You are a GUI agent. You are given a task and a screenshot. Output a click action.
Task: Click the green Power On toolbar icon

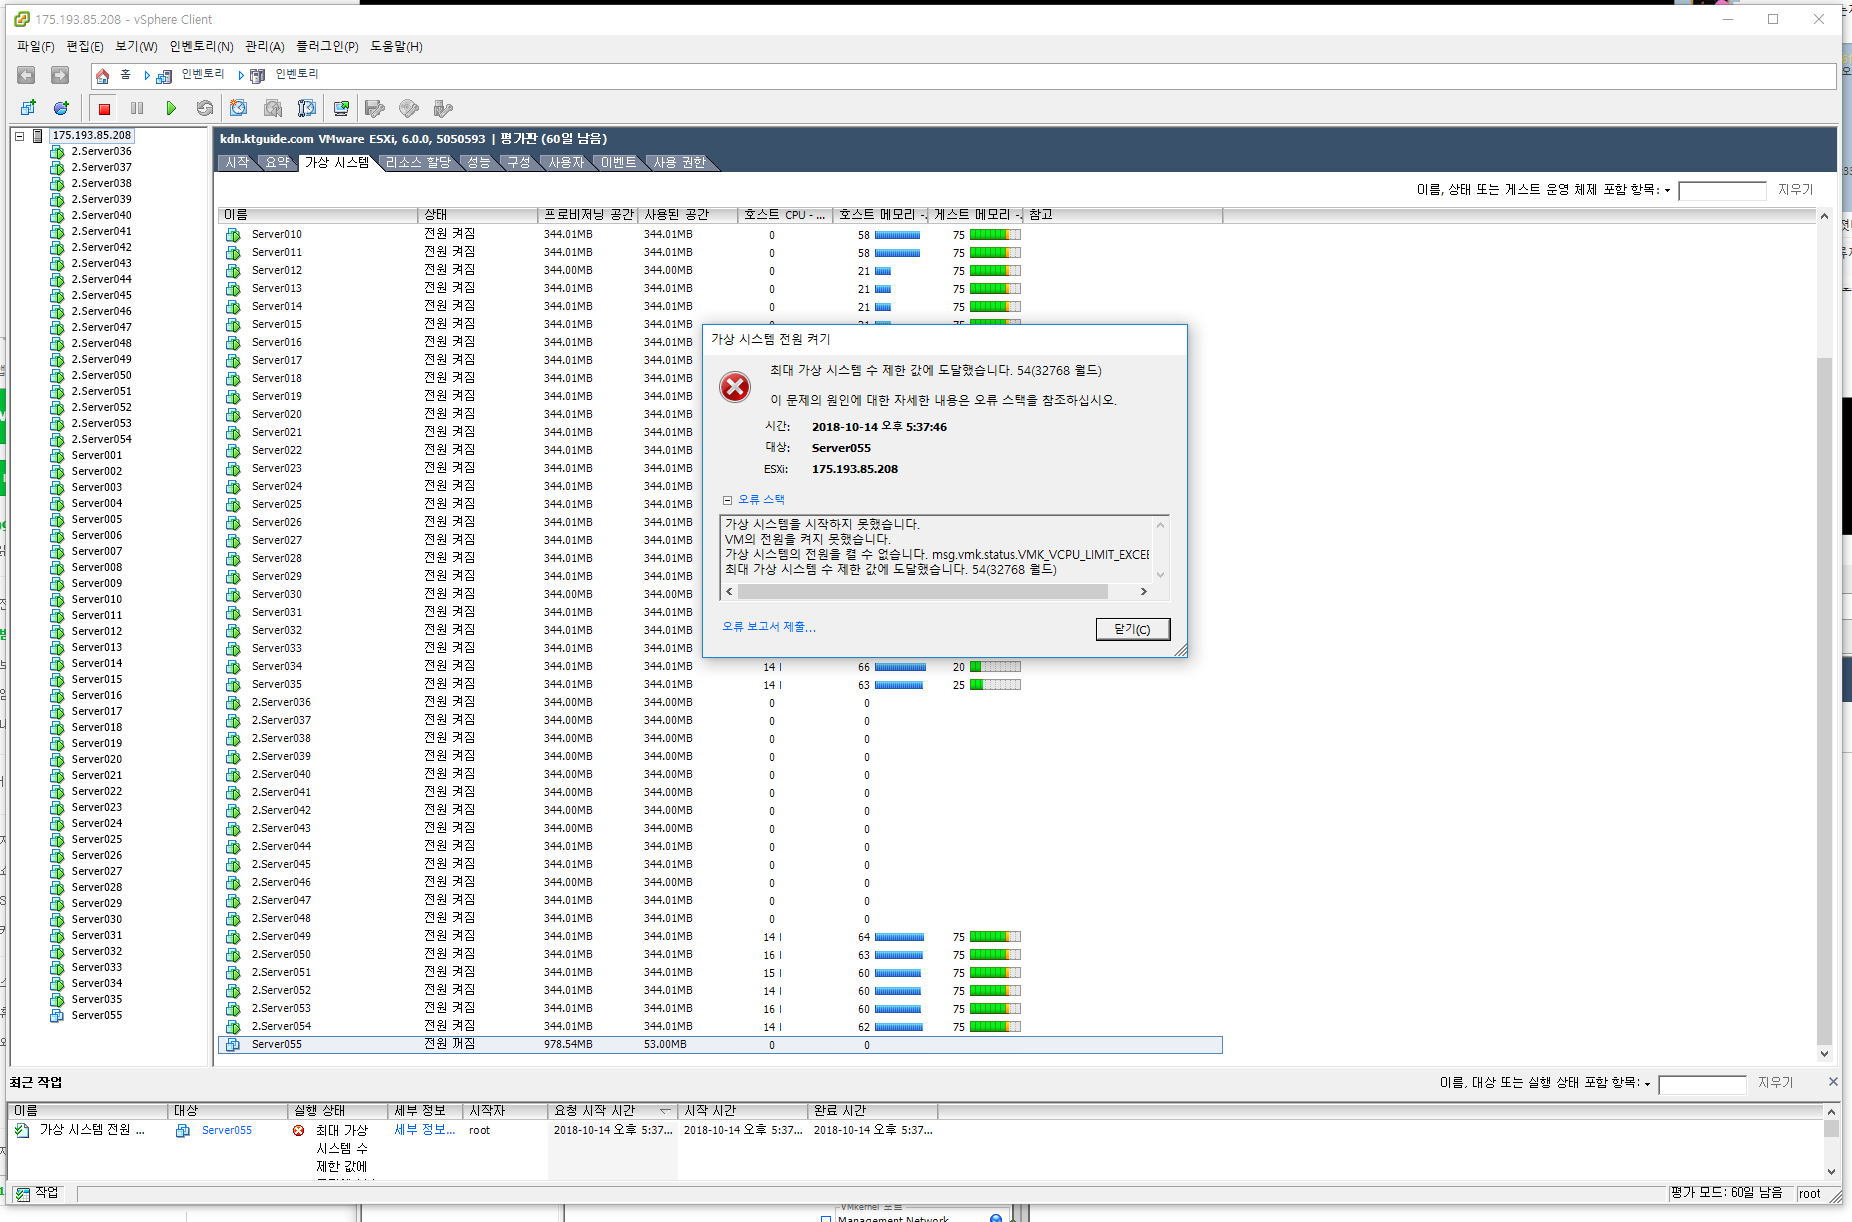pos(171,108)
